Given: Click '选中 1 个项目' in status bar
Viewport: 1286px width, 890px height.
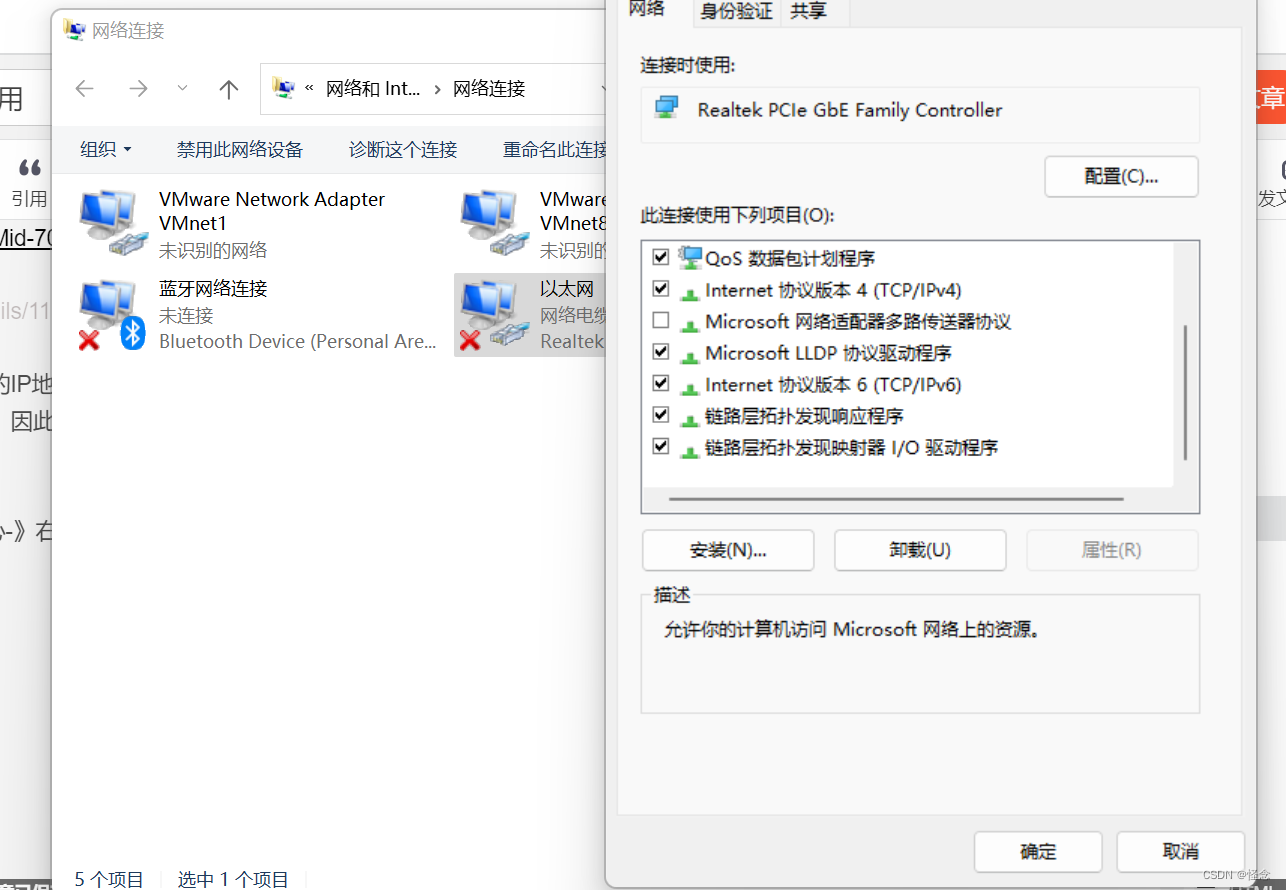Looking at the screenshot, I should pyautogui.click(x=233, y=879).
